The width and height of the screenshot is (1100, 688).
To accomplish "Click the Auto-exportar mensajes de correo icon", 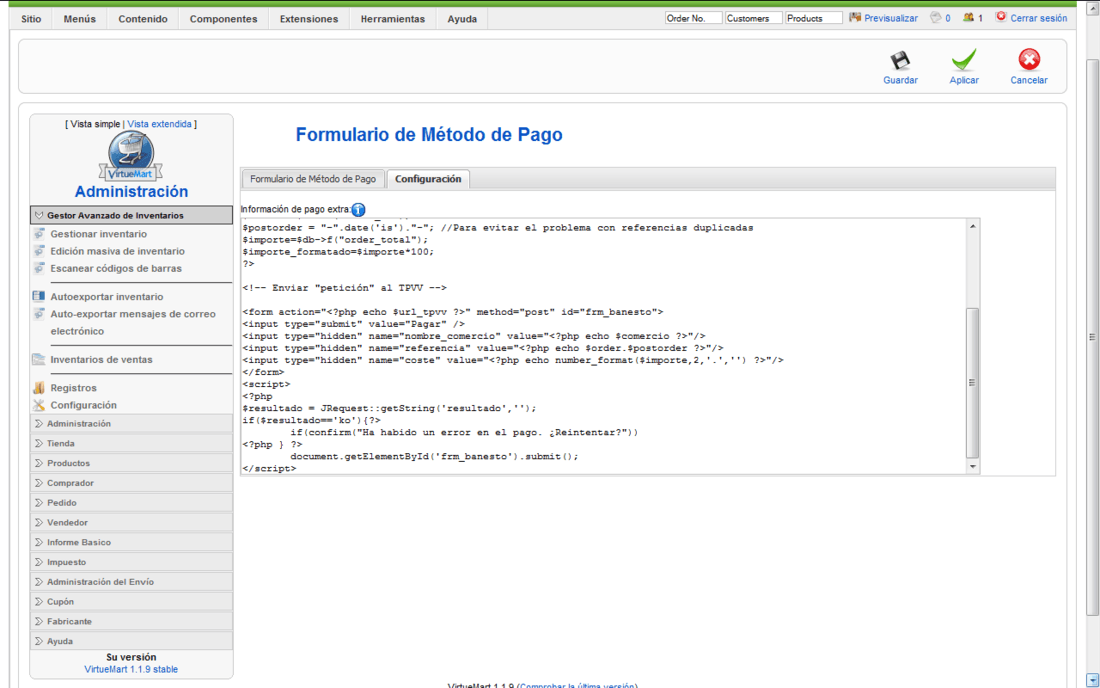I will pos(39,314).
